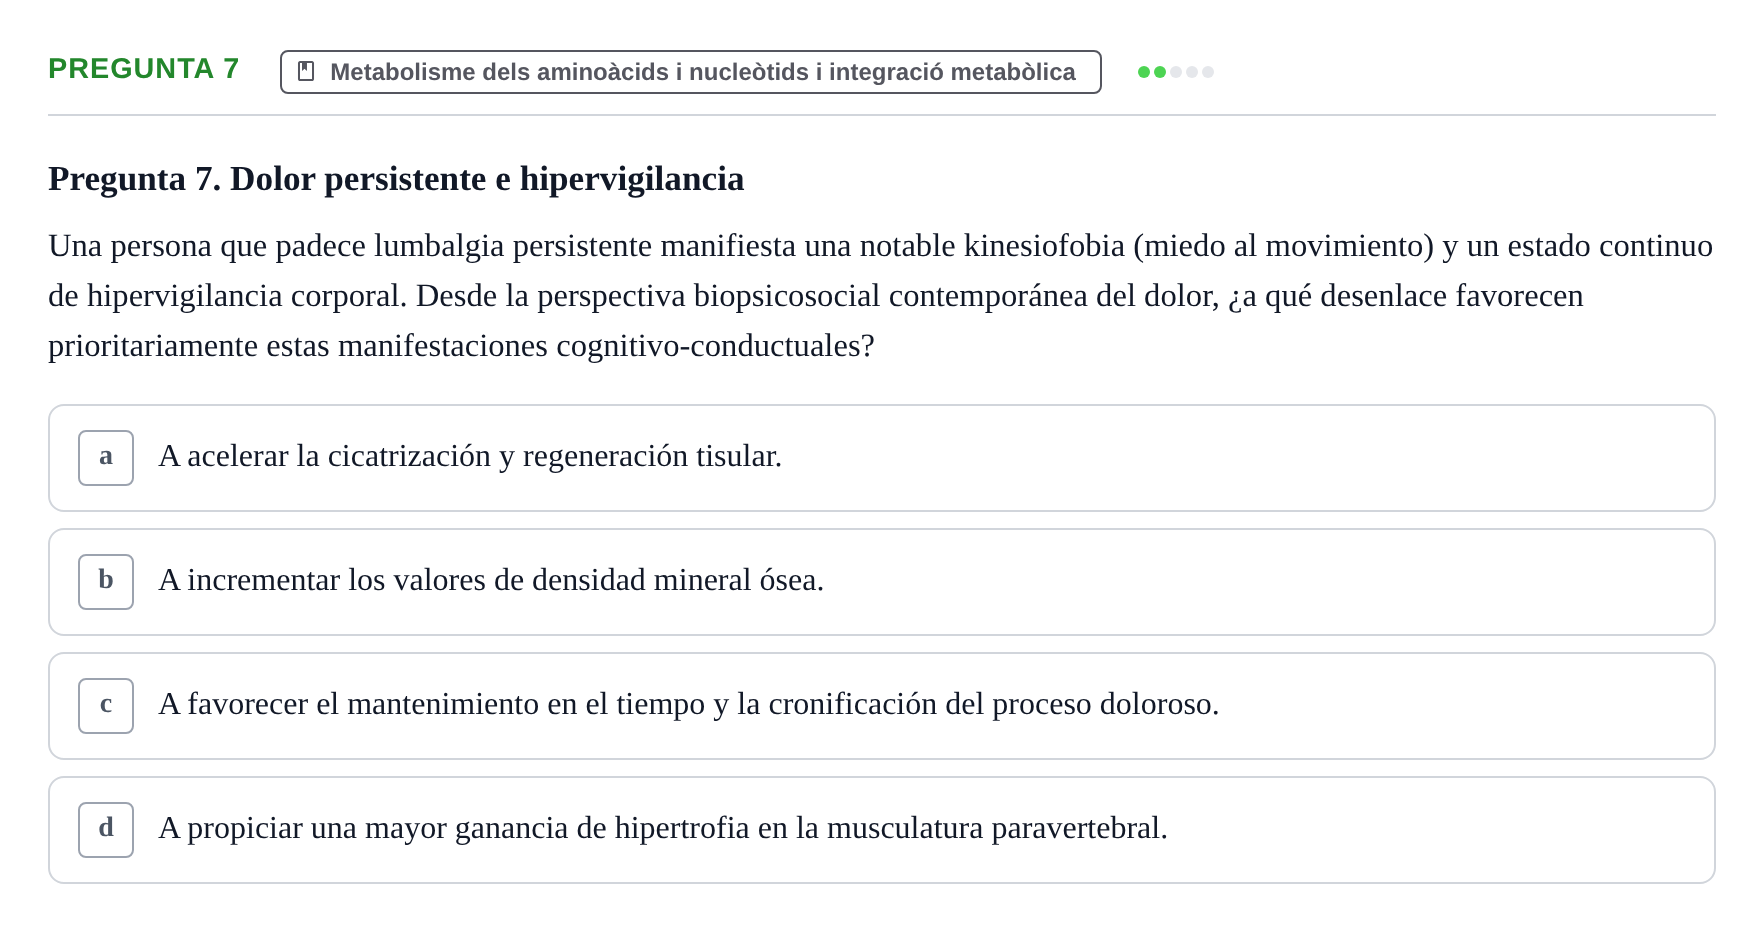Click the green PREGUNTA 7 label
This screenshot has height=932, width=1764.
[x=144, y=68]
